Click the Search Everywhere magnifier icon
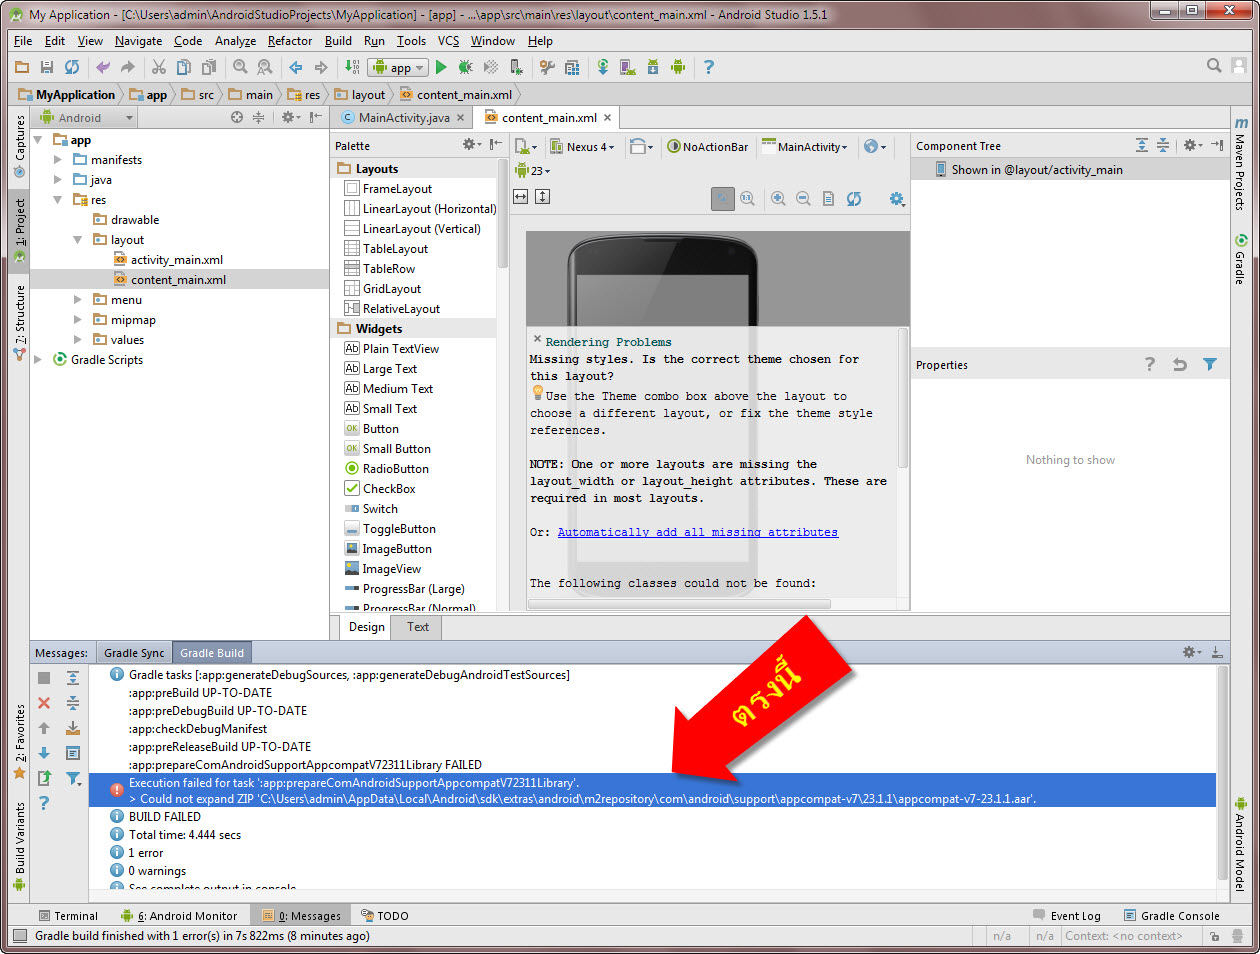The image size is (1260, 954). click(x=1214, y=66)
